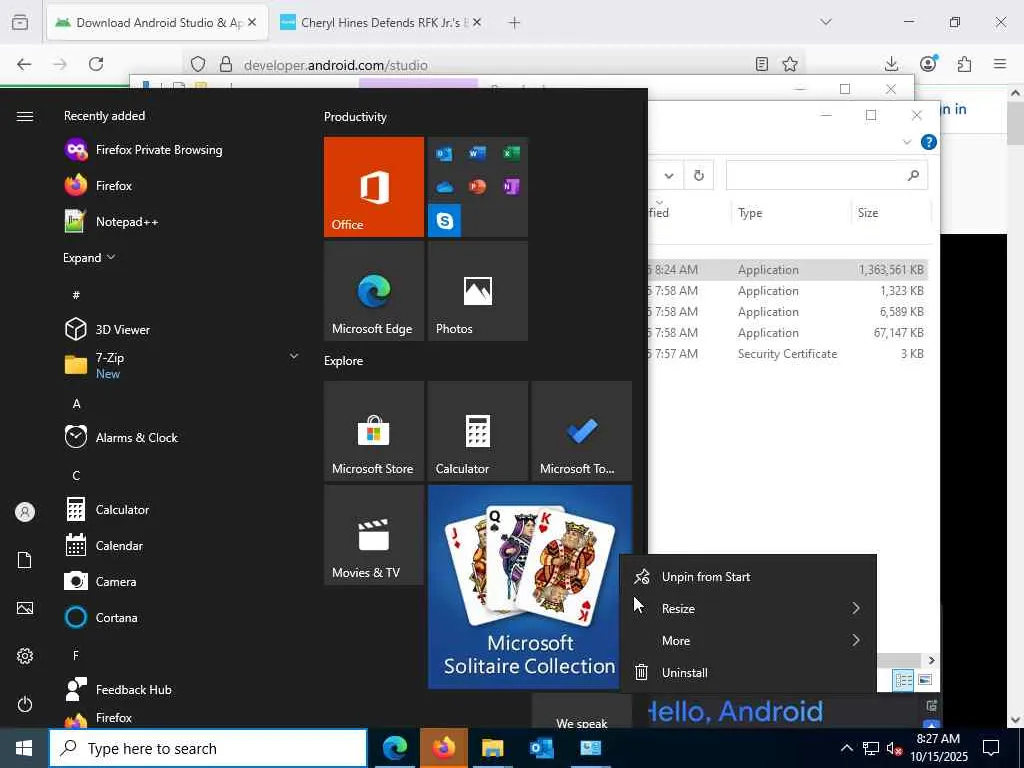Viewport: 1024px width, 768px height.
Task: Open Firefox Private Browsing from Recently added
Action: coord(144,150)
